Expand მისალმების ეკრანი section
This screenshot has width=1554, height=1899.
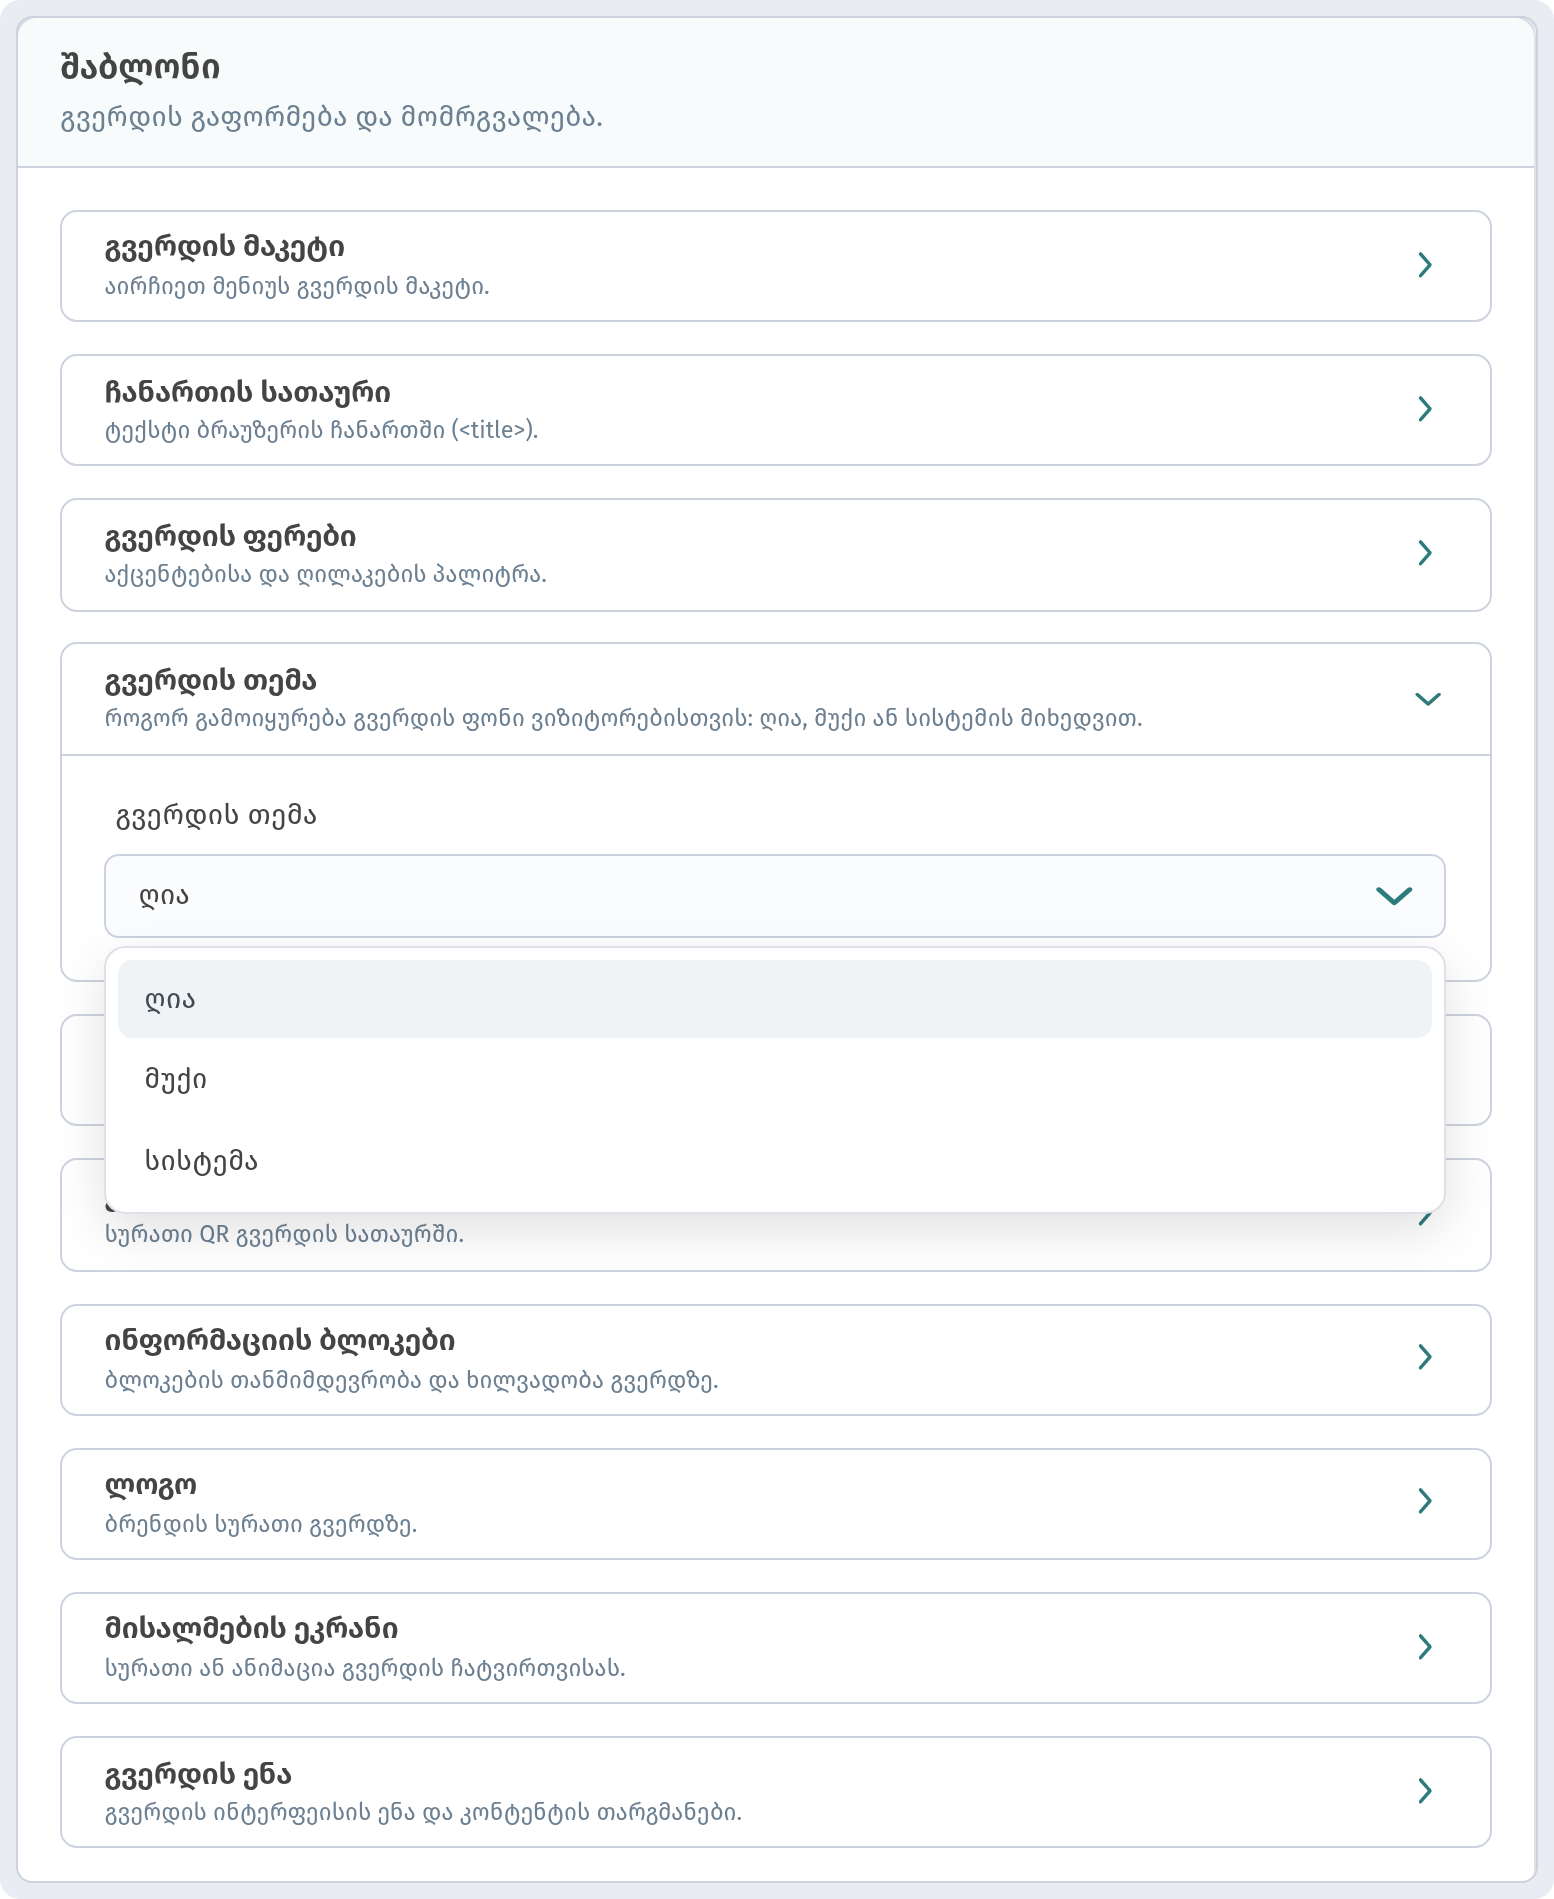776,1648
